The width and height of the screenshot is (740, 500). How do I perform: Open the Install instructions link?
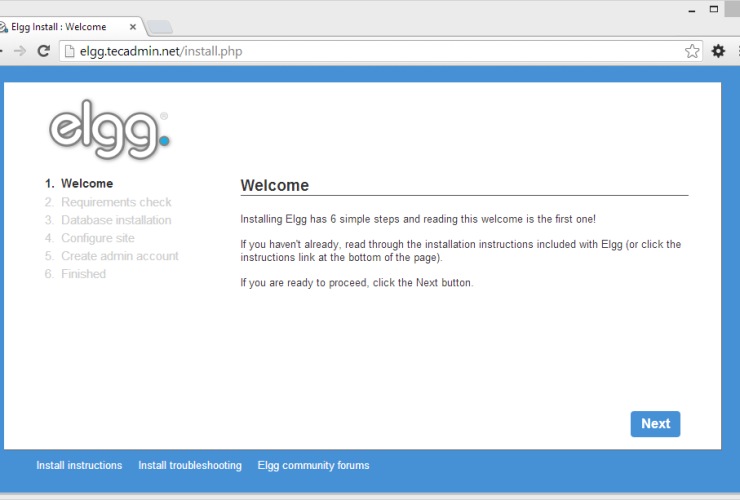pyautogui.click(x=79, y=466)
